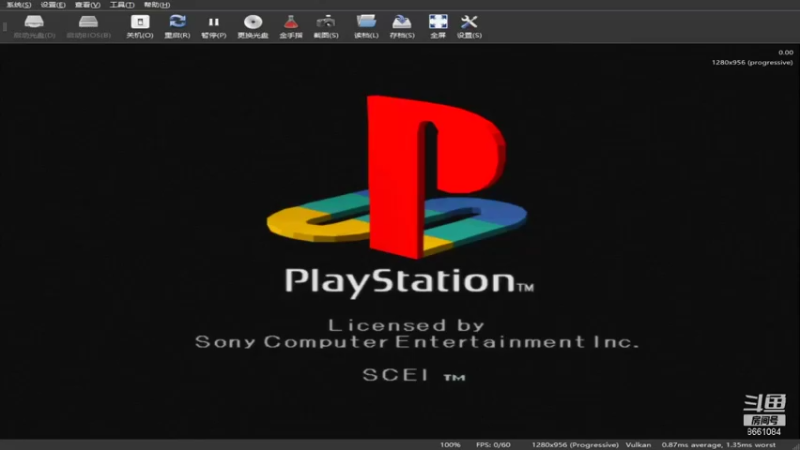The image size is (800, 450).
Task: Open the 查看(V) View menu
Action: (x=87, y=5)
